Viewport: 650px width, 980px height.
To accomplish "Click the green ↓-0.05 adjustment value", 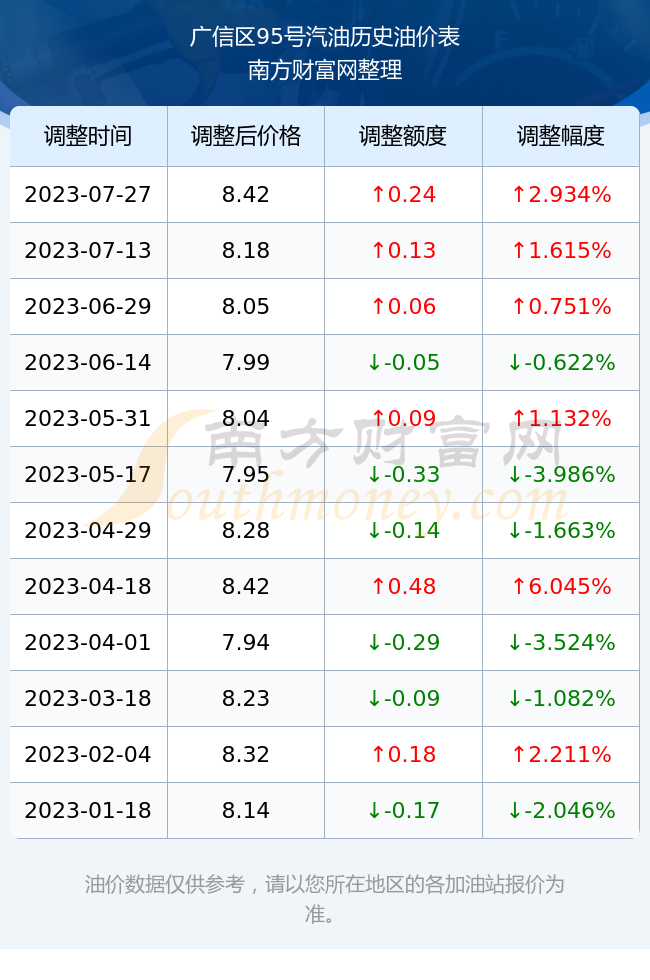I will click(x=403, y=362).
